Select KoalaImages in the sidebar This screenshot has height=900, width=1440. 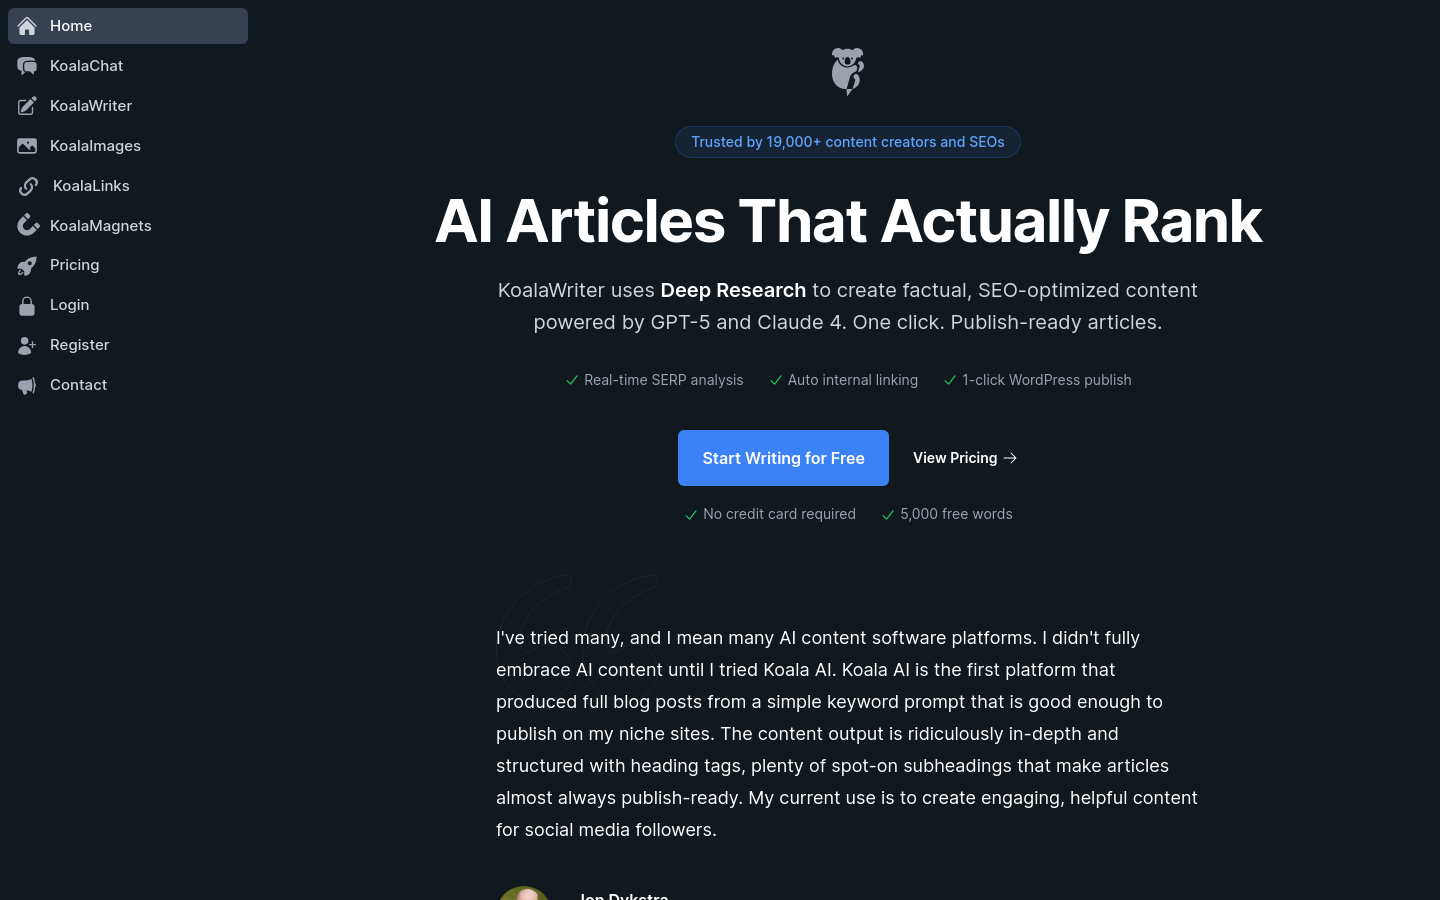[128, 146]
